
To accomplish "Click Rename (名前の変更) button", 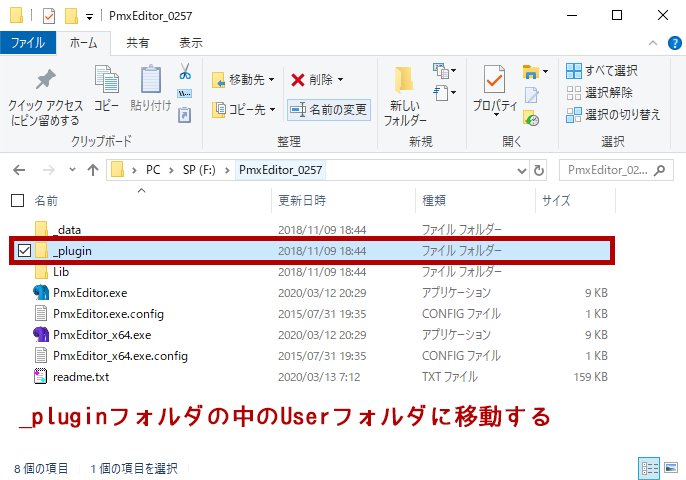I will (x=329, y=109).
